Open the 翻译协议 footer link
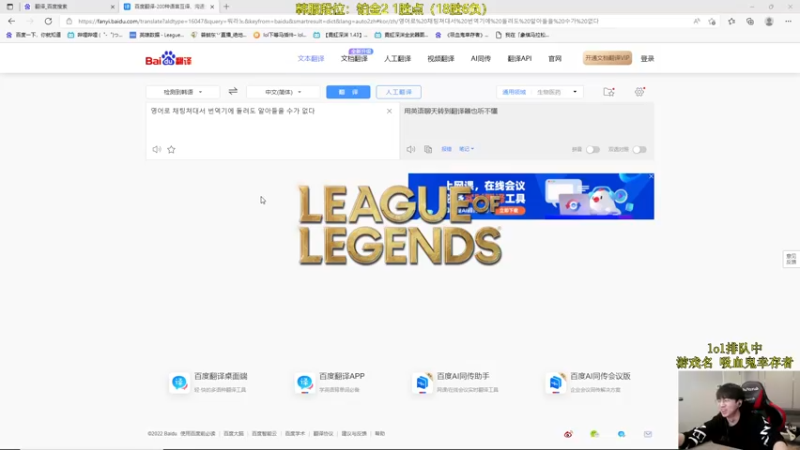 tap(323, 434)
